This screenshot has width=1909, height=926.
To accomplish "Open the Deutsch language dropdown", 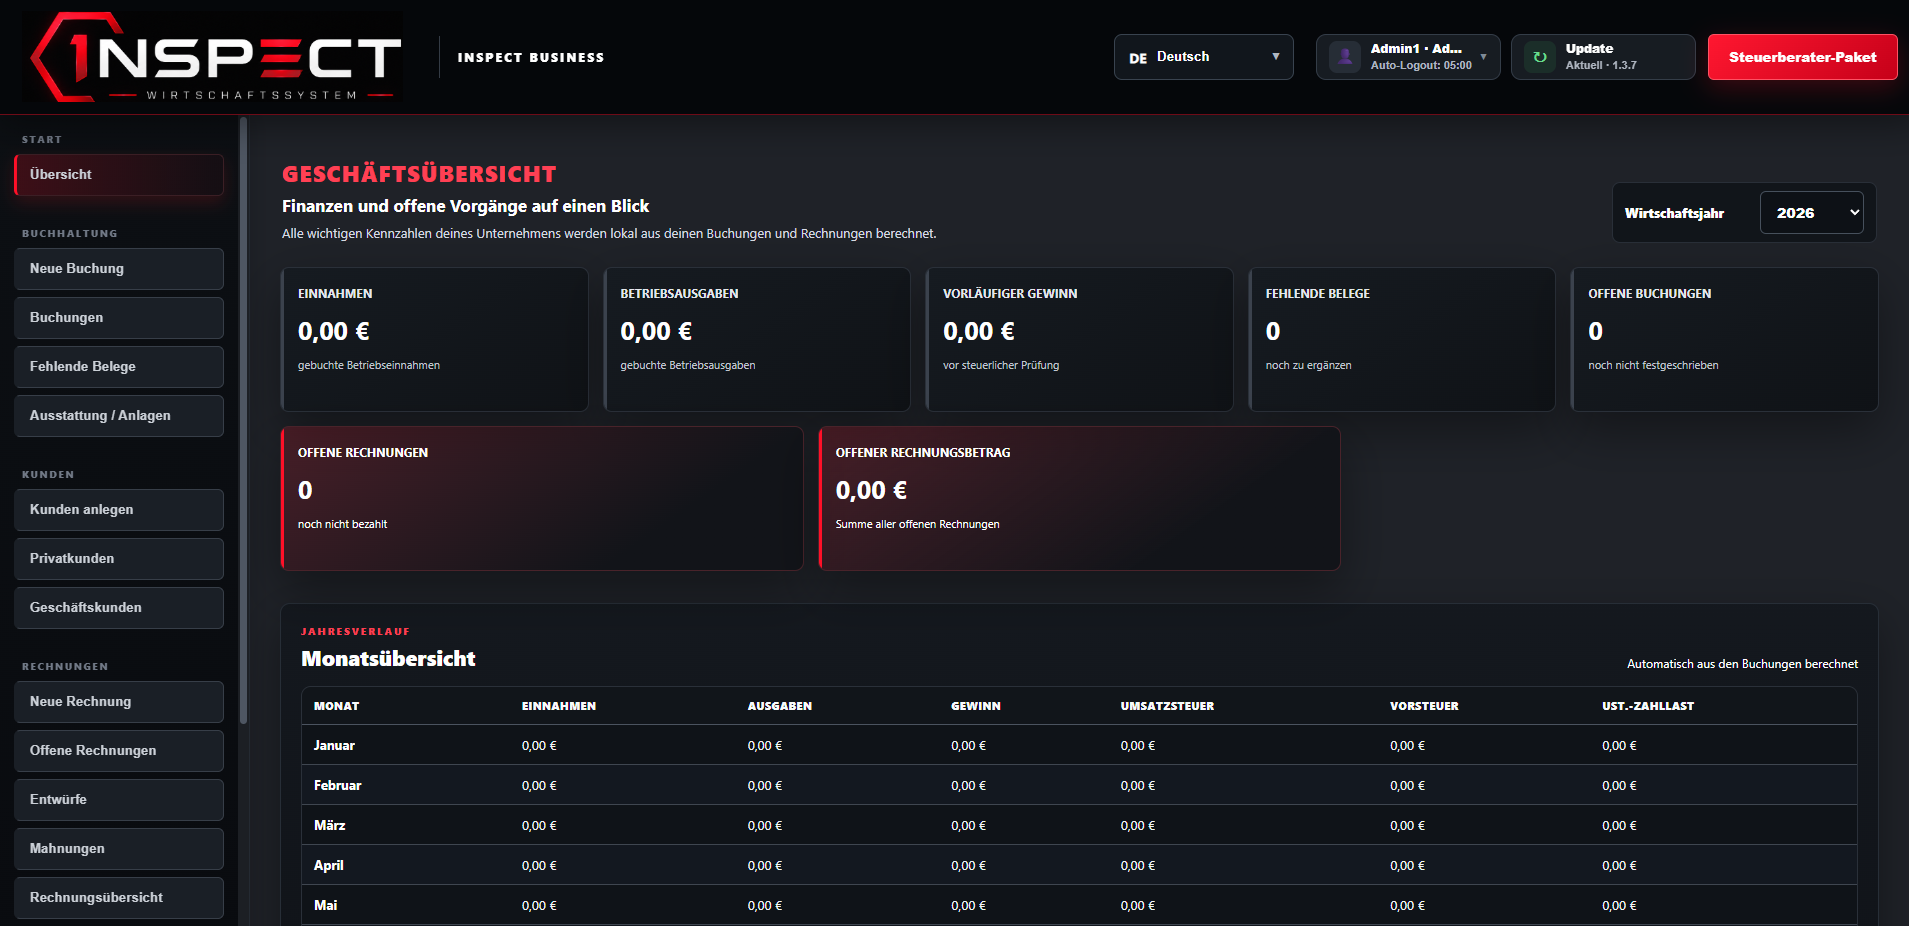I will pyautogui.click(x=1204, y=57).
